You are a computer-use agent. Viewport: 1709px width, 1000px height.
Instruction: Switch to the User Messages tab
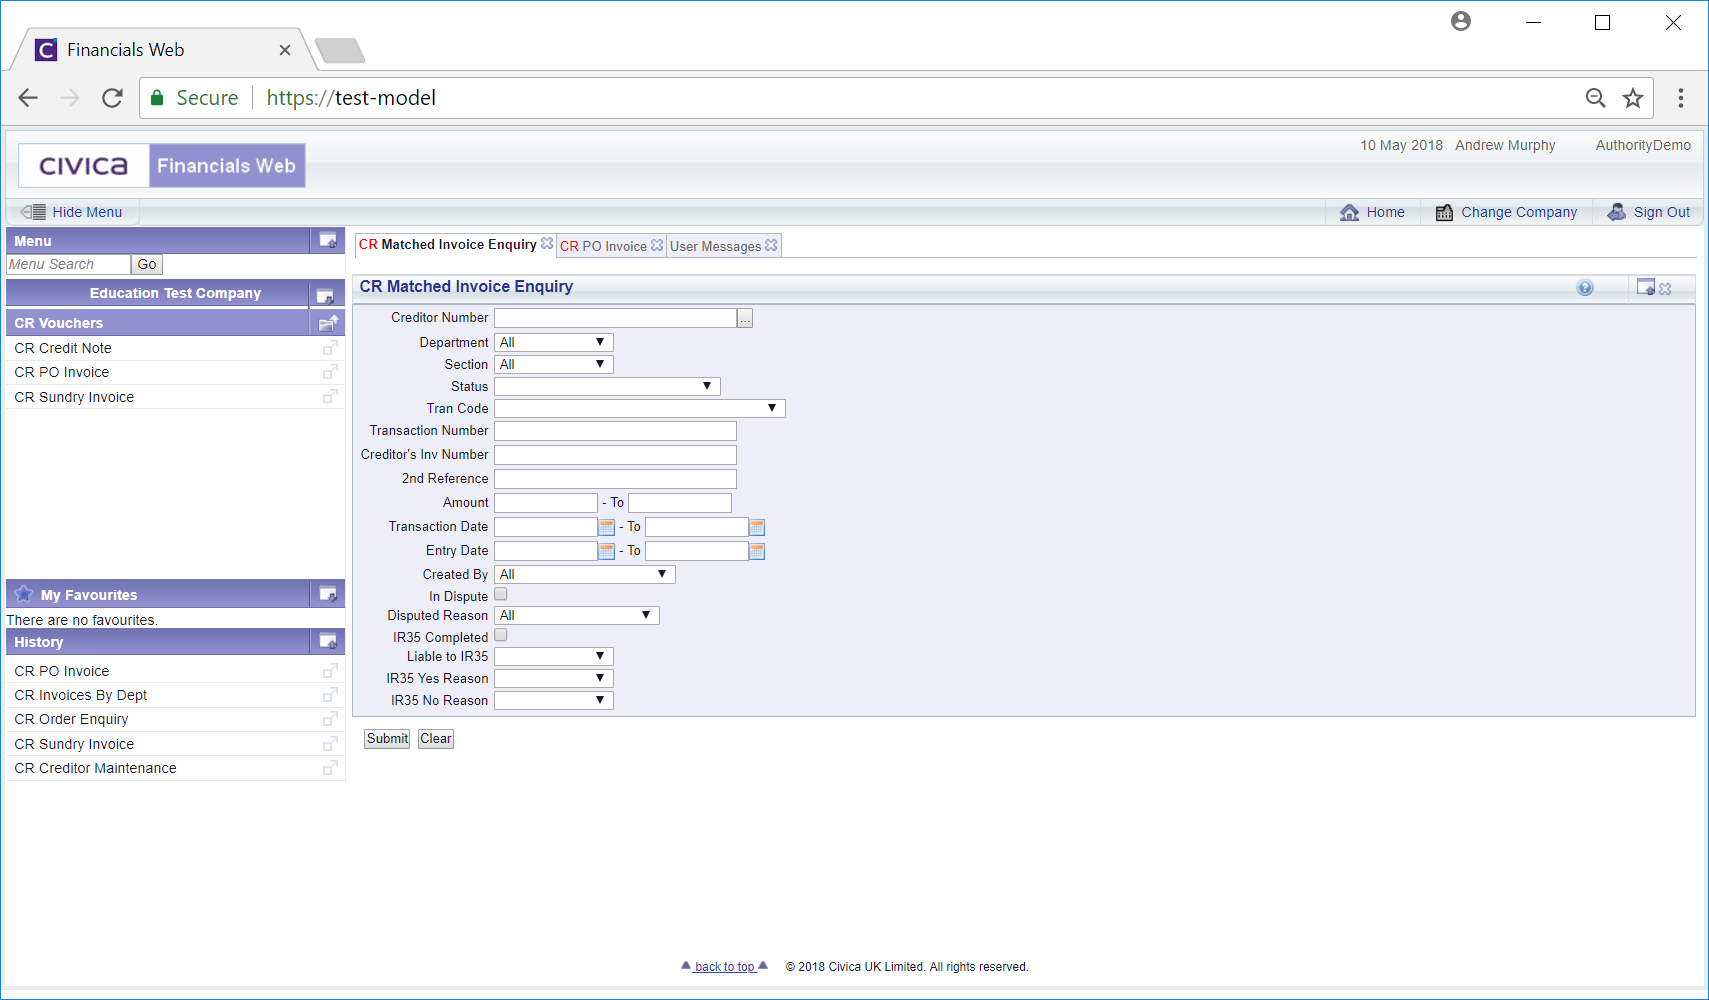[715, 246]
